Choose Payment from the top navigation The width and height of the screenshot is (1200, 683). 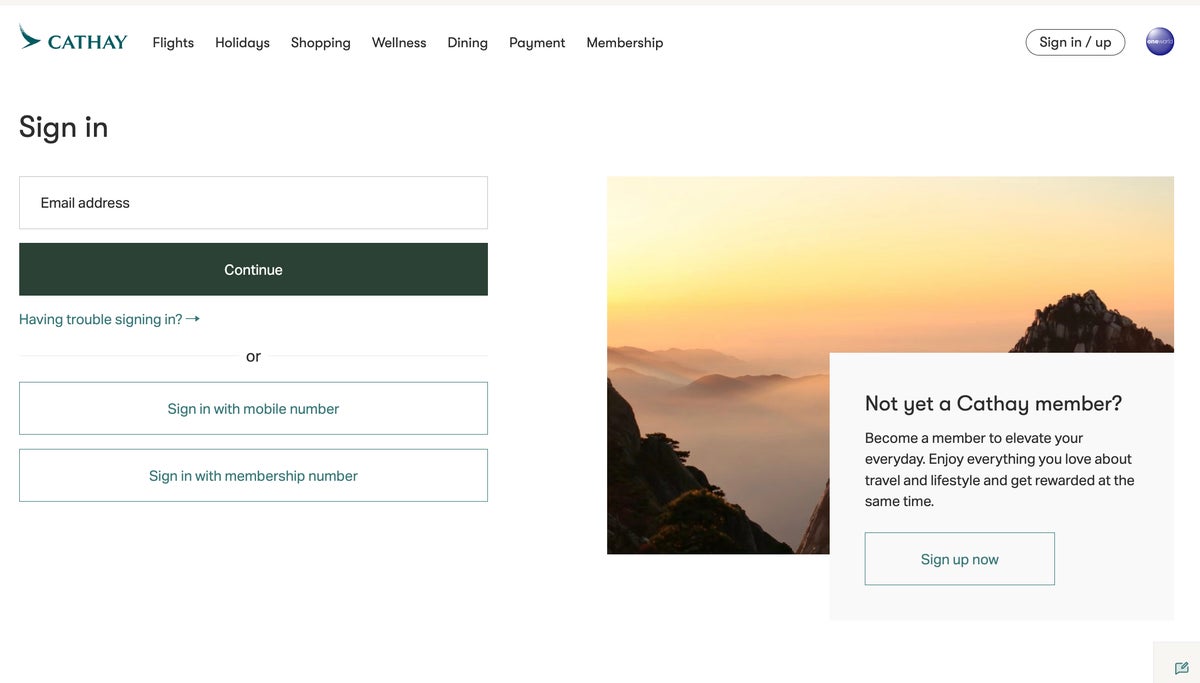click(537, 43)
